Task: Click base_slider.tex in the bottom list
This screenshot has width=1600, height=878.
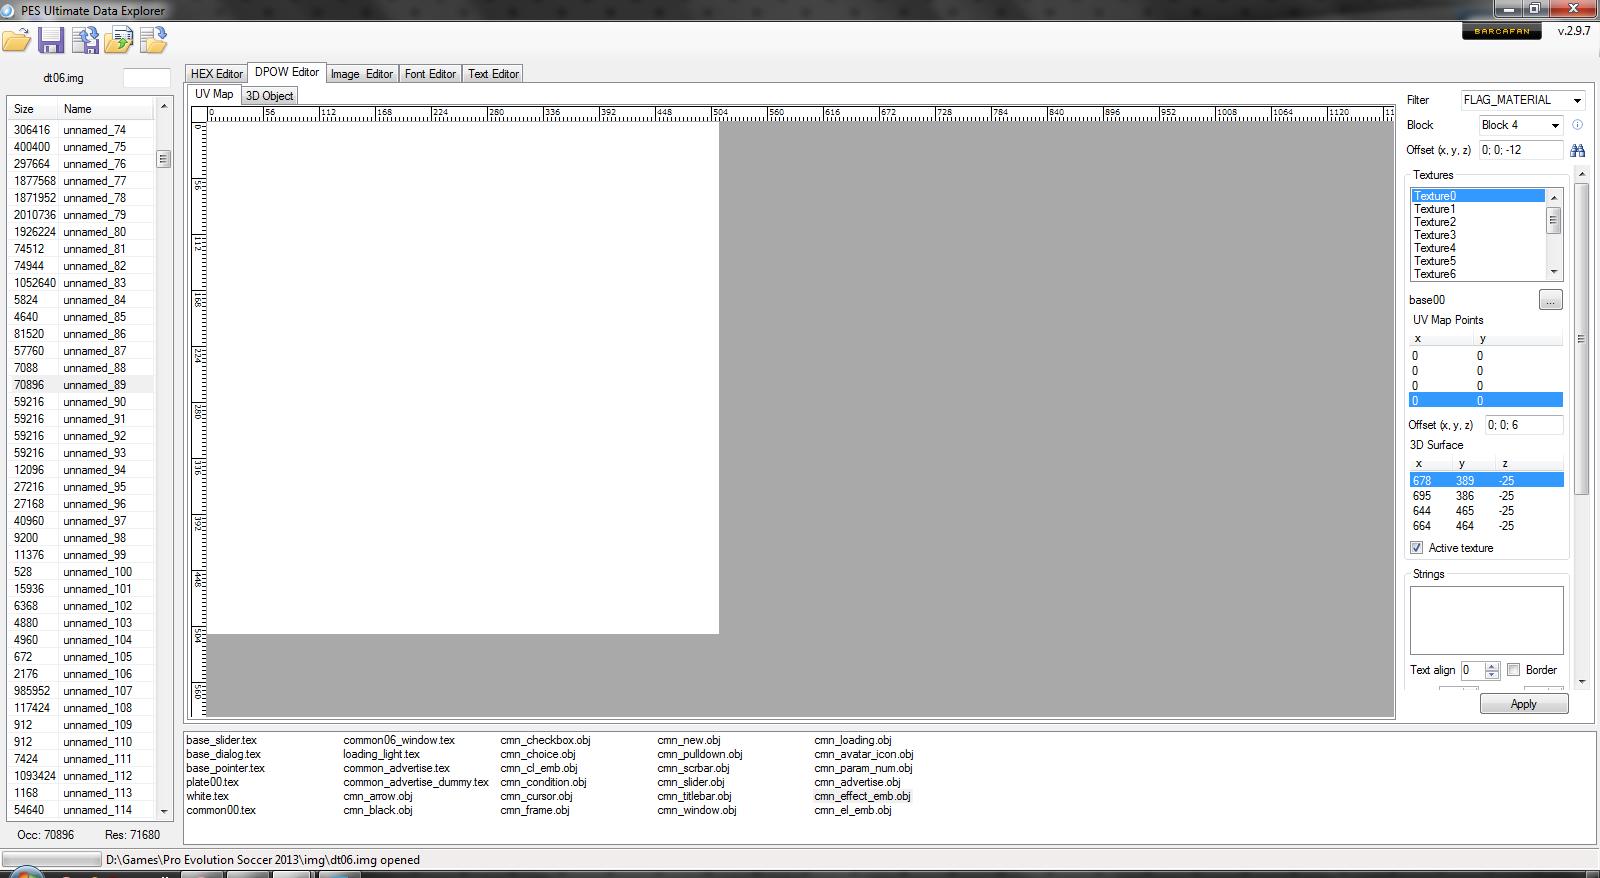Action: pos(221,740)
